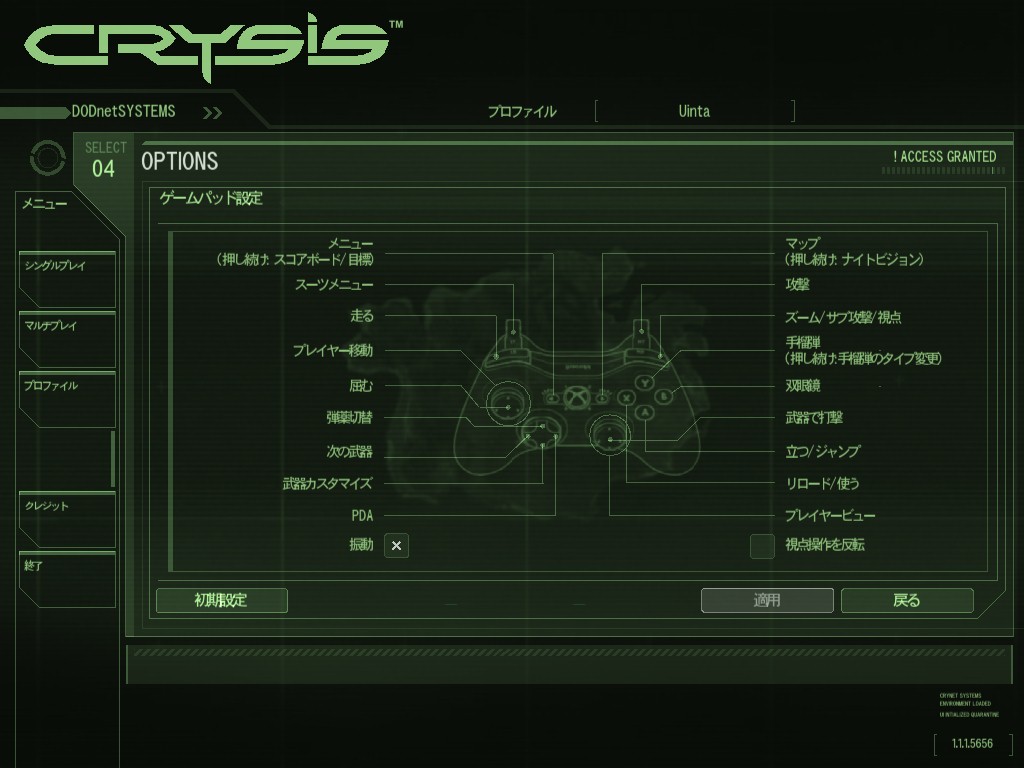
Task: Click the 武器カスタマイズ label
Action: click(328, 484)
